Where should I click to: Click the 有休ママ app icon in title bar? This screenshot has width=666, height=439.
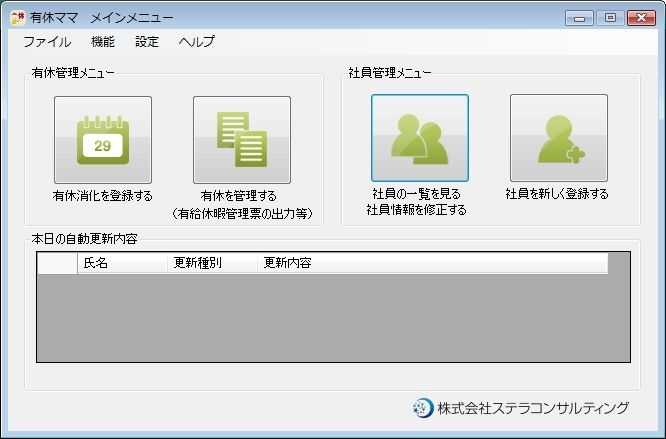click(x=17, y=18)
